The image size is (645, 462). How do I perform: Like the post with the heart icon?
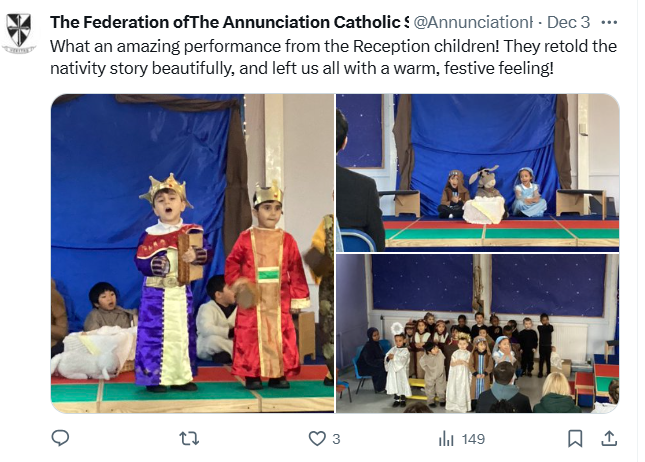(316, 438)
